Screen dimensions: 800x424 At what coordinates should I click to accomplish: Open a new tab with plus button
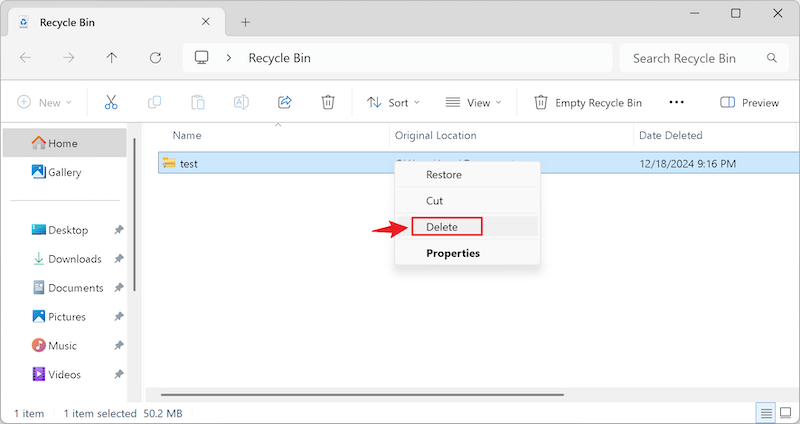pos(245,22)
